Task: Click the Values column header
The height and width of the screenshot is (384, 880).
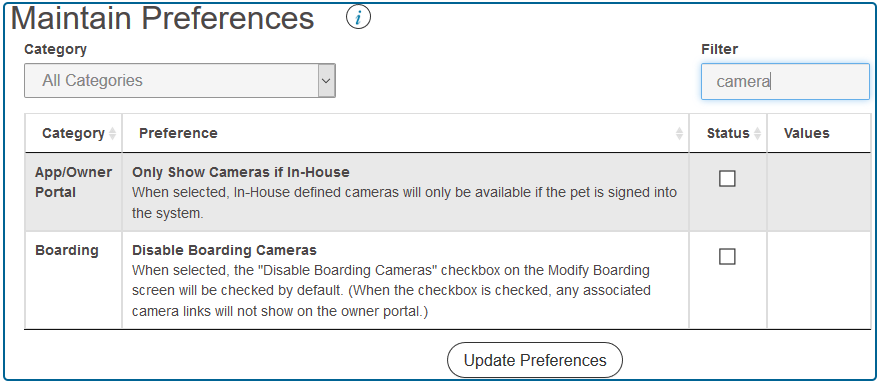Action: [806, 134]
